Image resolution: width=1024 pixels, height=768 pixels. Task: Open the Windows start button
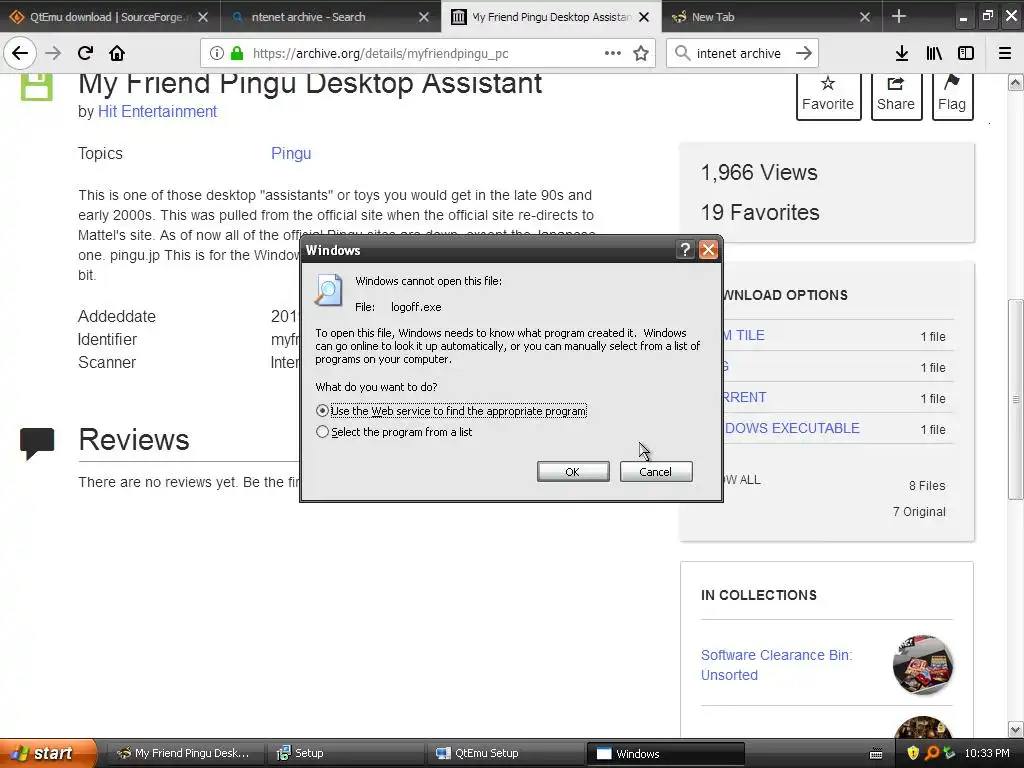[x=48, y=753]
